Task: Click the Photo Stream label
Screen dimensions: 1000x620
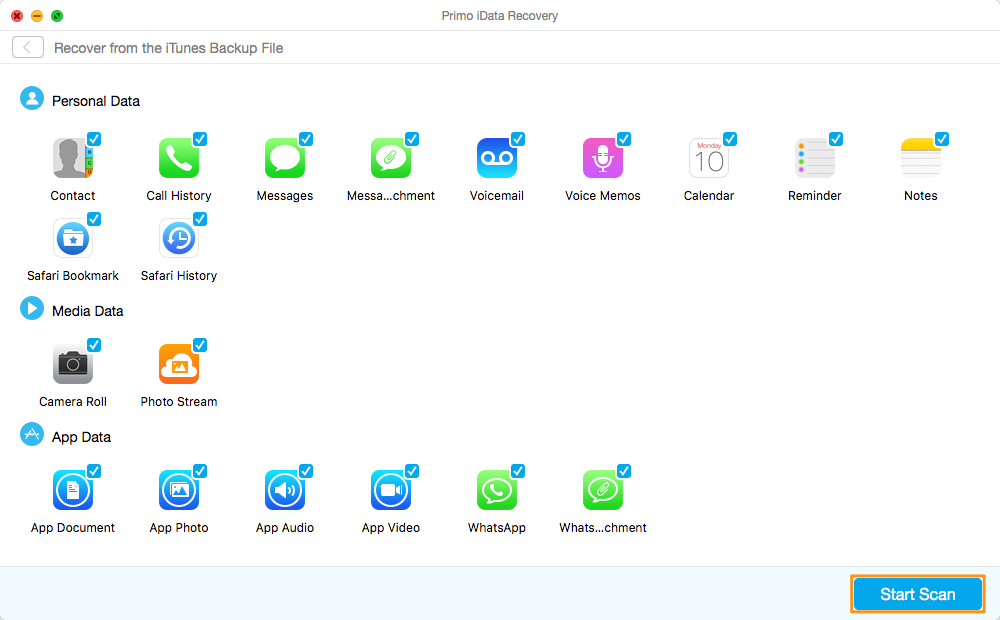Action: click(179, 402)
